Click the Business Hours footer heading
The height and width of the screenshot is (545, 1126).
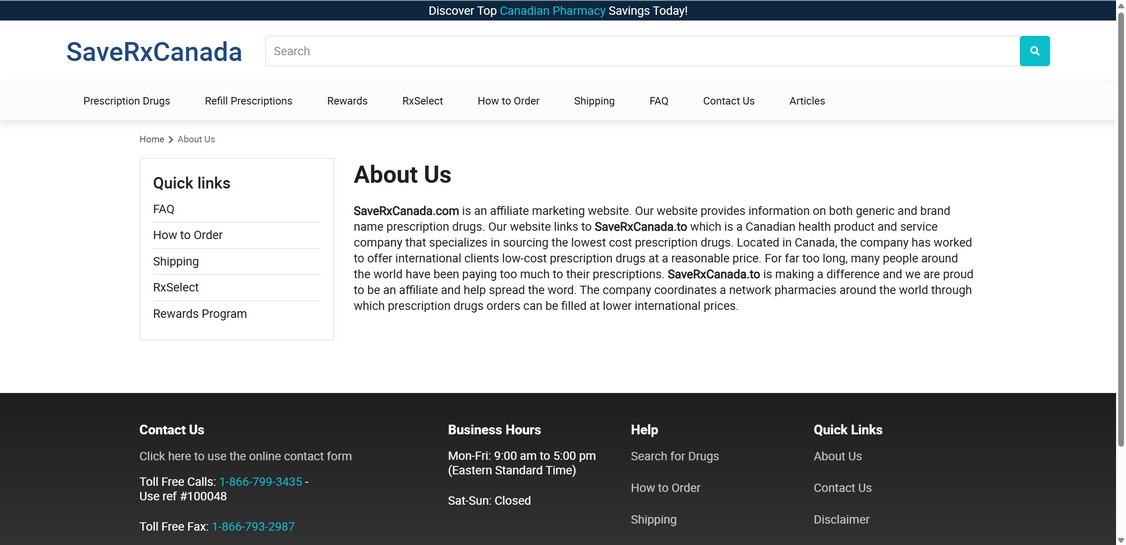point(494,430)
